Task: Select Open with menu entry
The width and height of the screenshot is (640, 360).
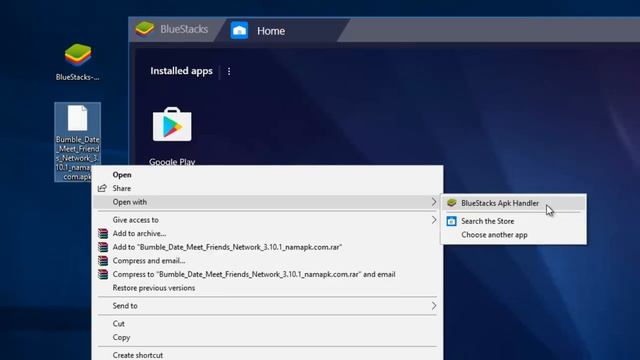Action: coord(267,202)
